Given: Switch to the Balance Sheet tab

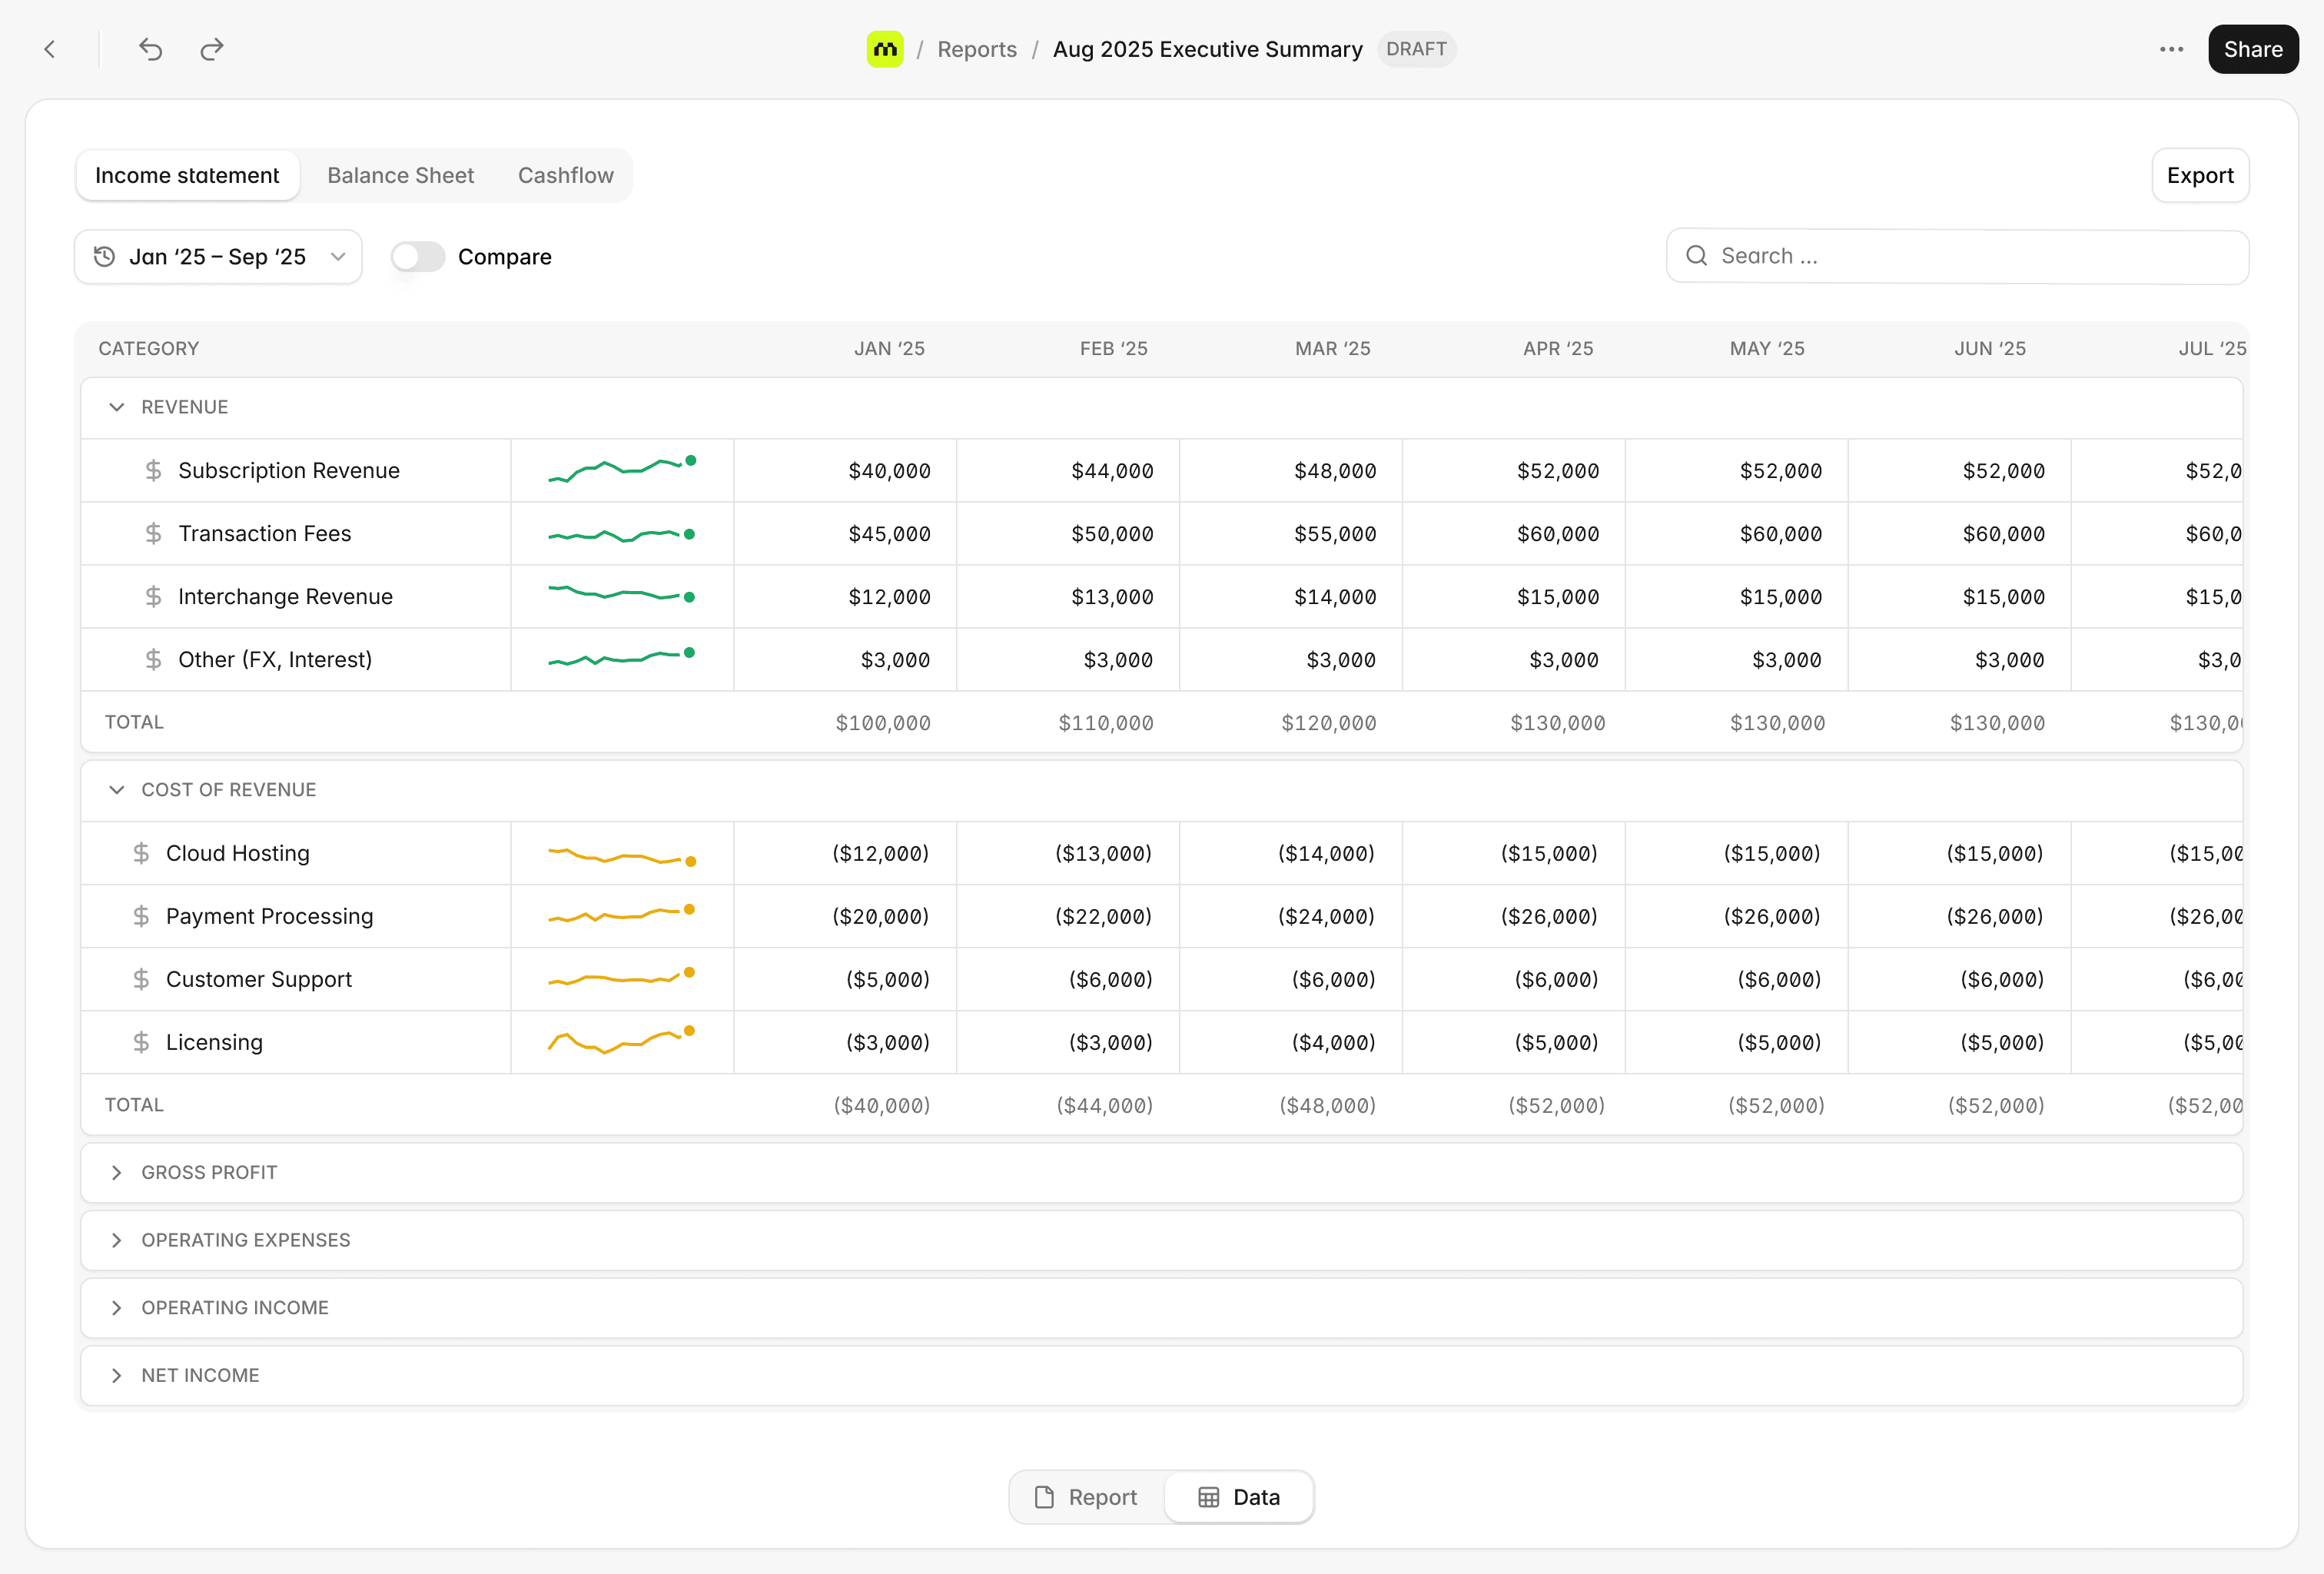Looking at the screenshot, I should coord(400,175).
